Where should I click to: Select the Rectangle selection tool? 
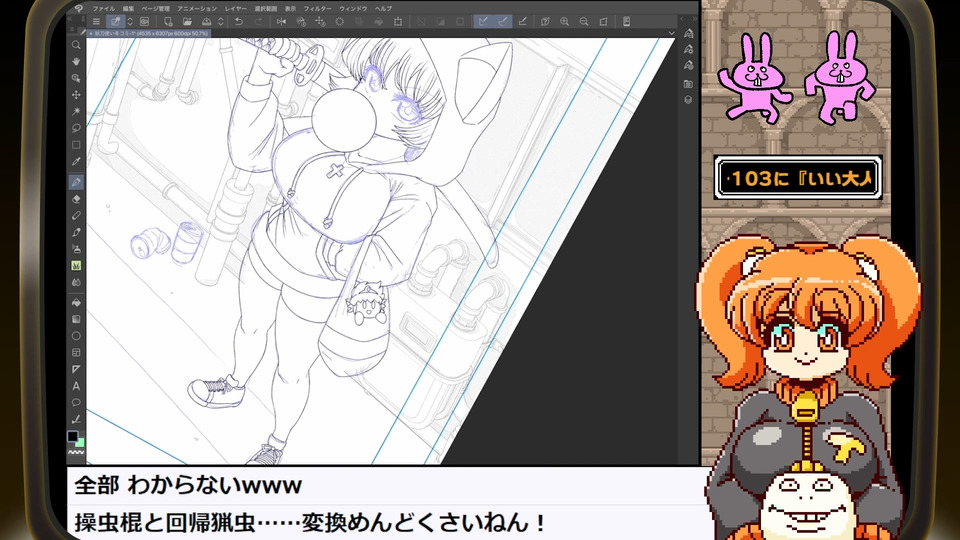click(x=76, y=145)
